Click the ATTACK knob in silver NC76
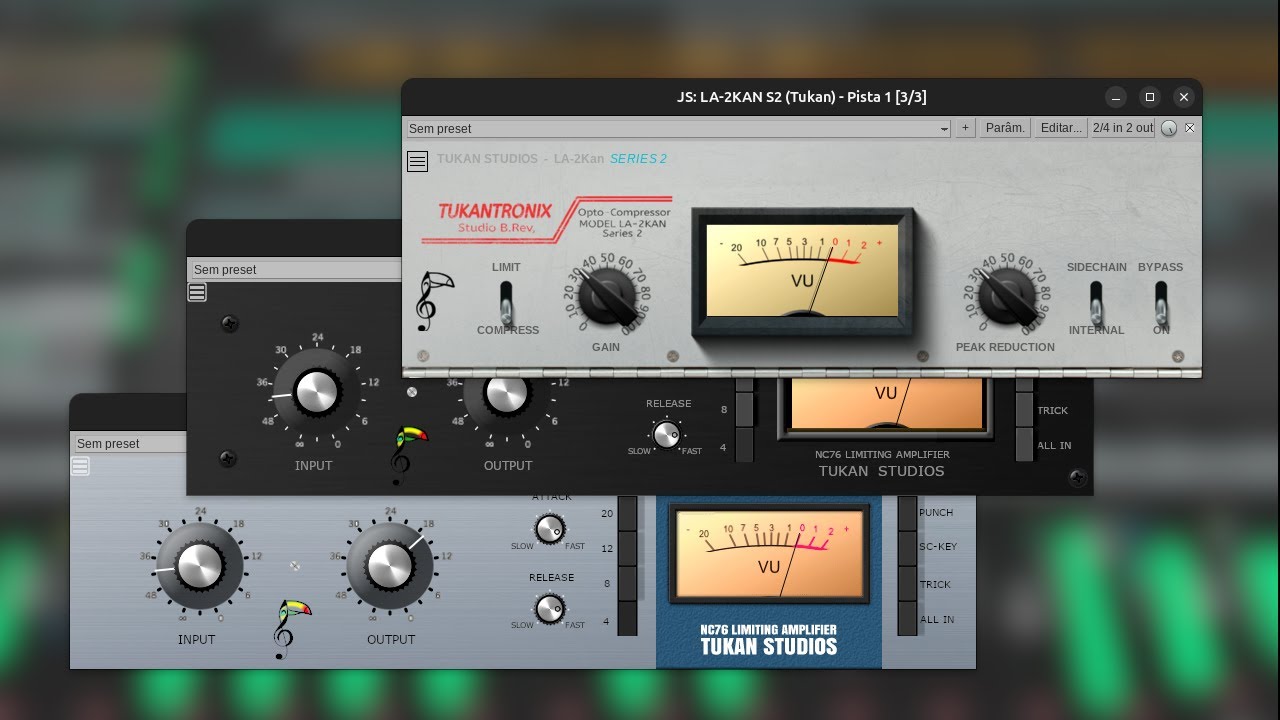 click(549, 529)
